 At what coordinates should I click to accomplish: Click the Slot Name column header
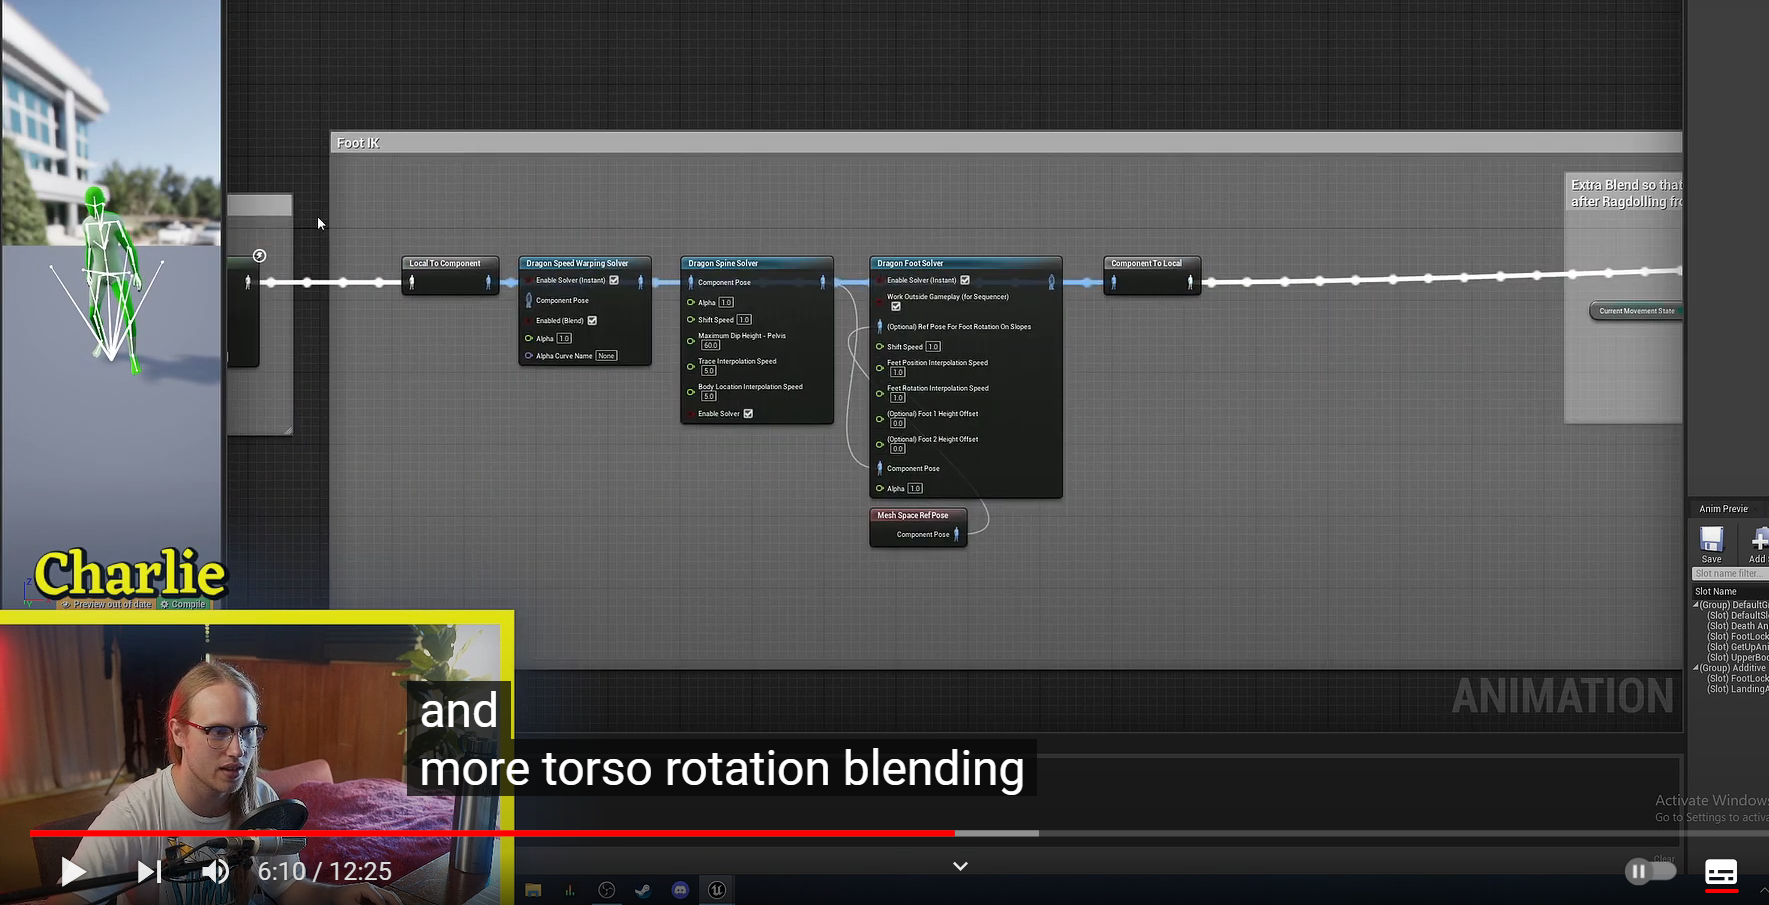[1715, 591]
